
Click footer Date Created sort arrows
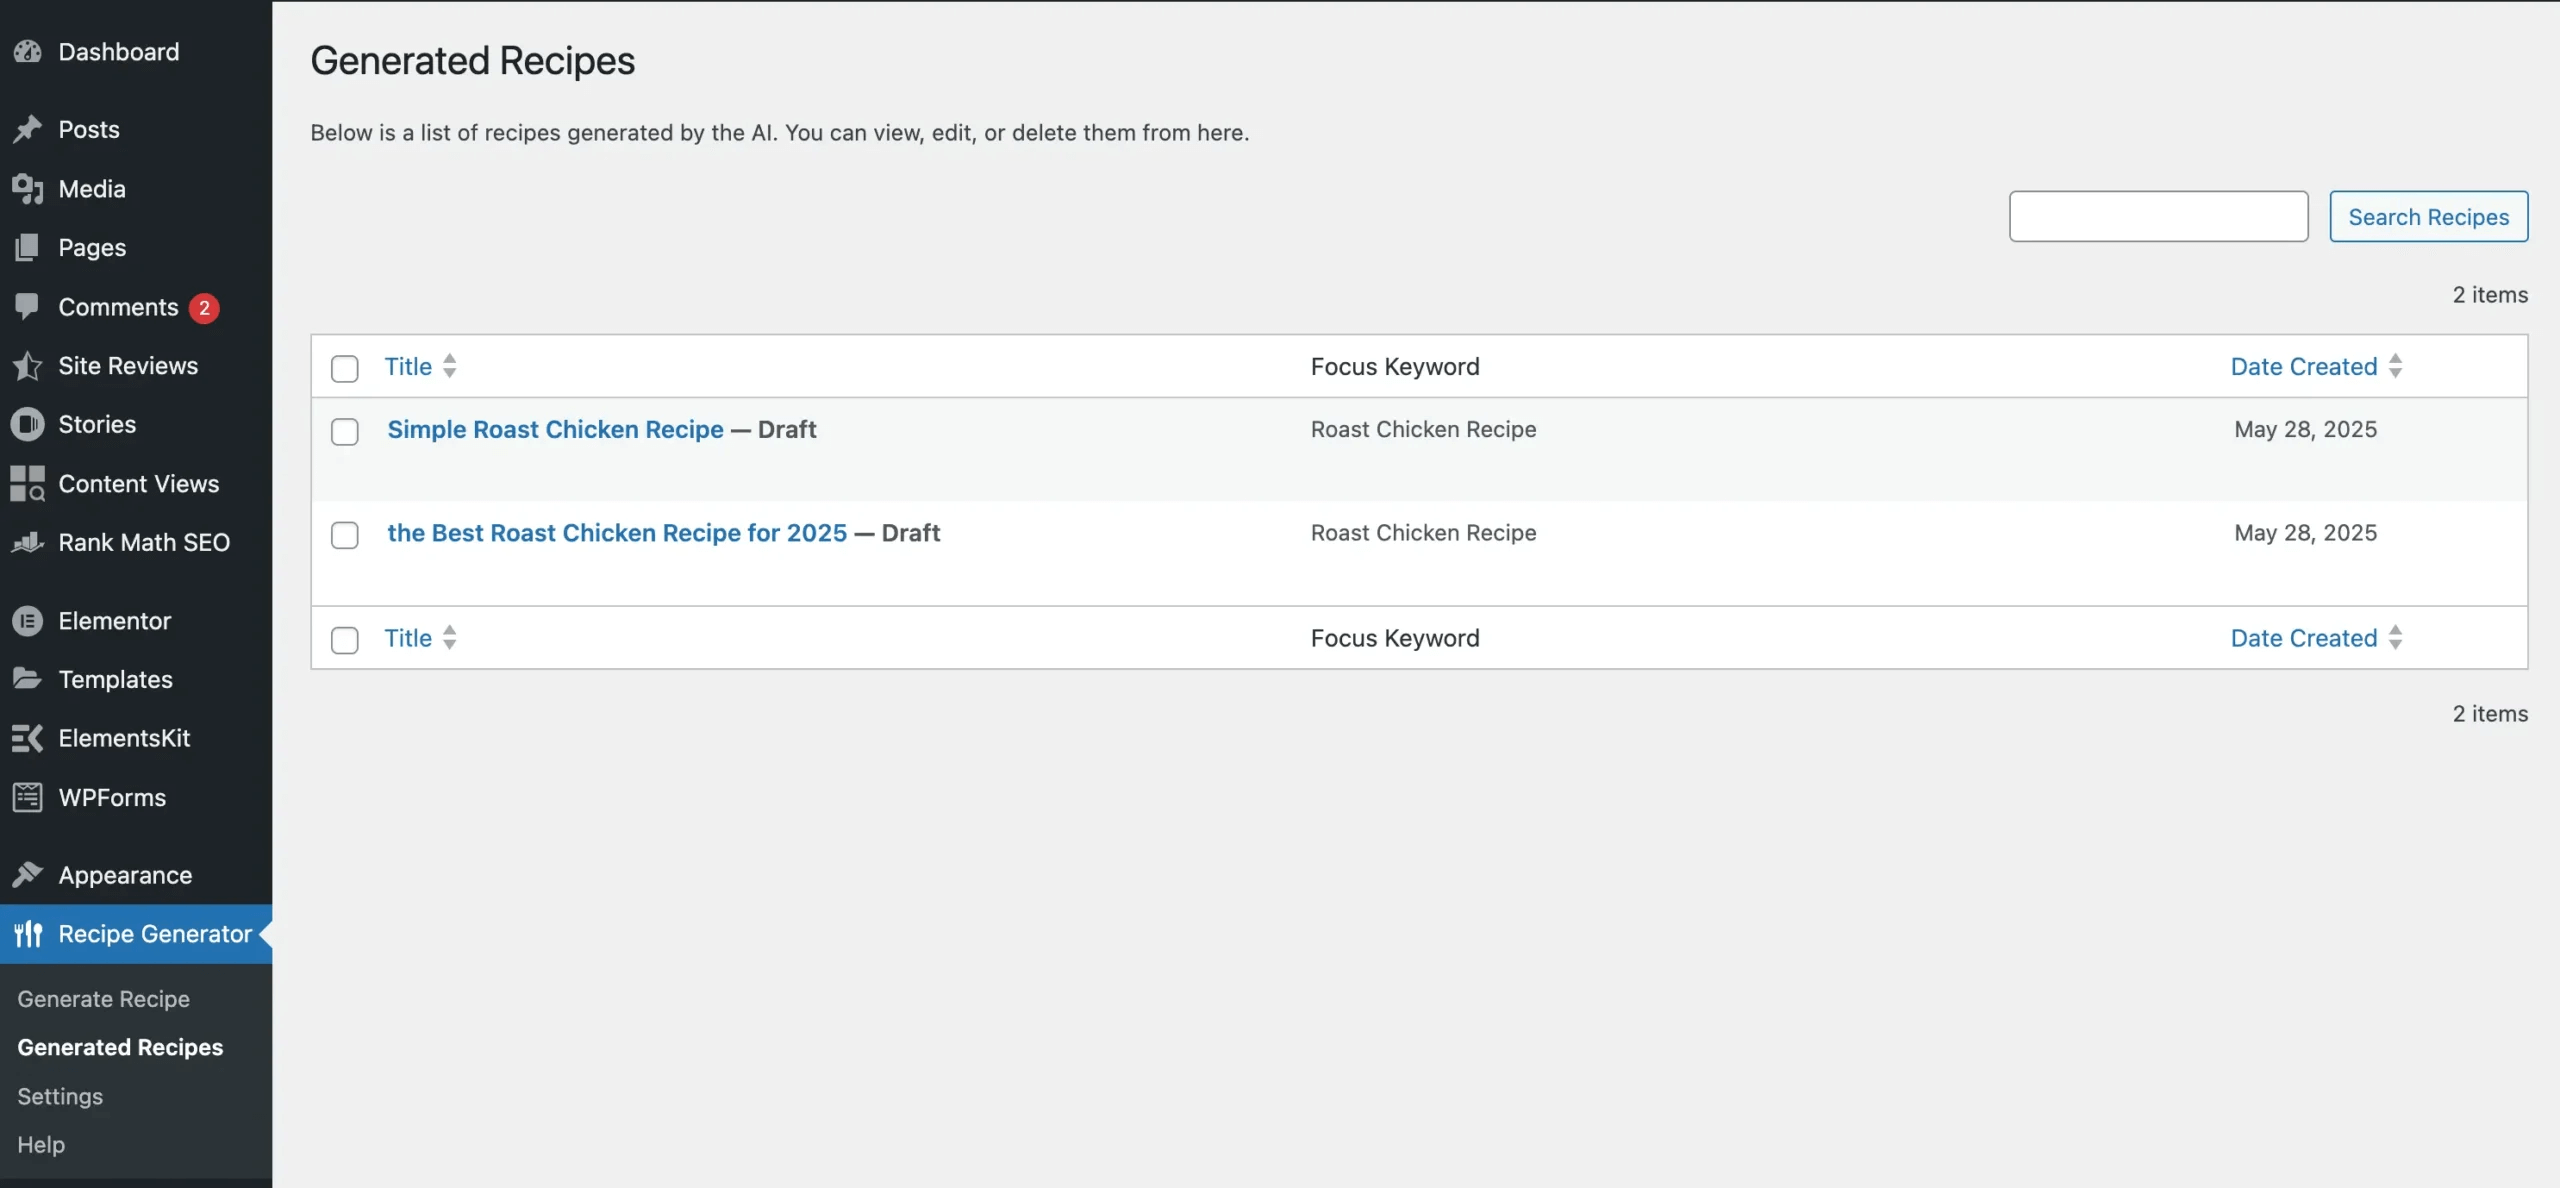point(2395,638)
